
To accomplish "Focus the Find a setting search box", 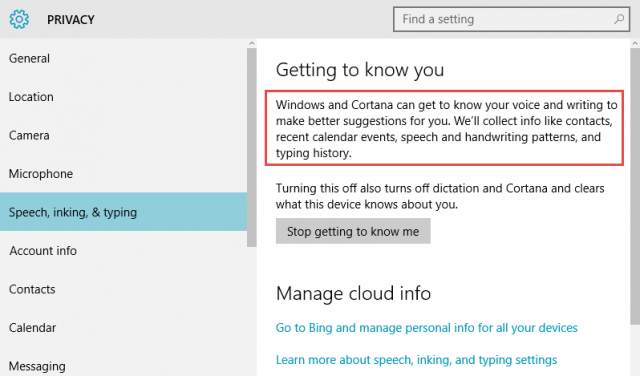I will [511, 19].
